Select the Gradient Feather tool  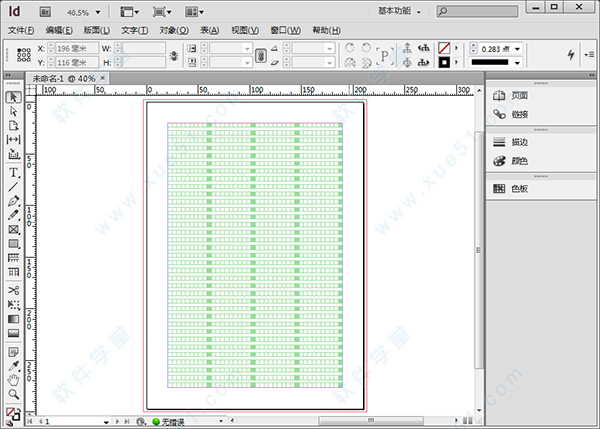coord(13,333)
